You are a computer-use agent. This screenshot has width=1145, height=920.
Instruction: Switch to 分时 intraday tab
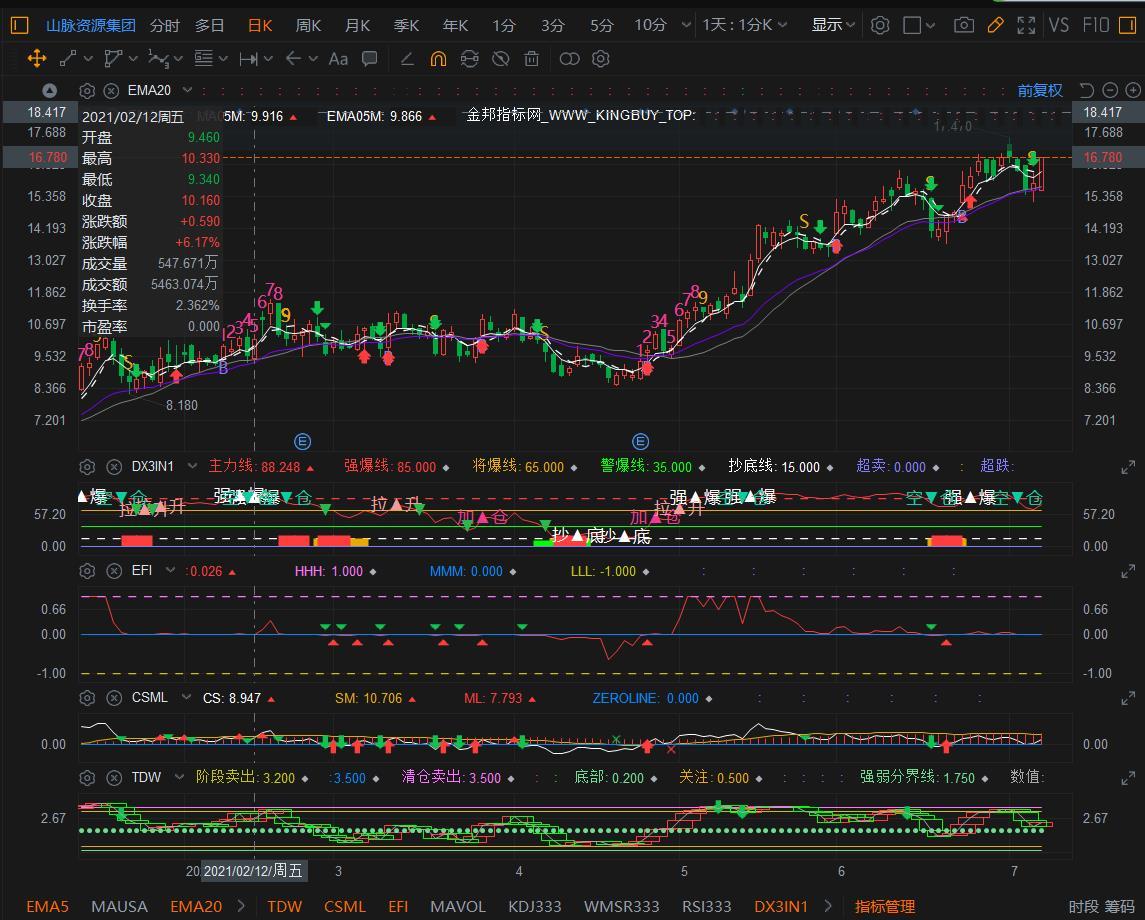click(x=164, y=26)
